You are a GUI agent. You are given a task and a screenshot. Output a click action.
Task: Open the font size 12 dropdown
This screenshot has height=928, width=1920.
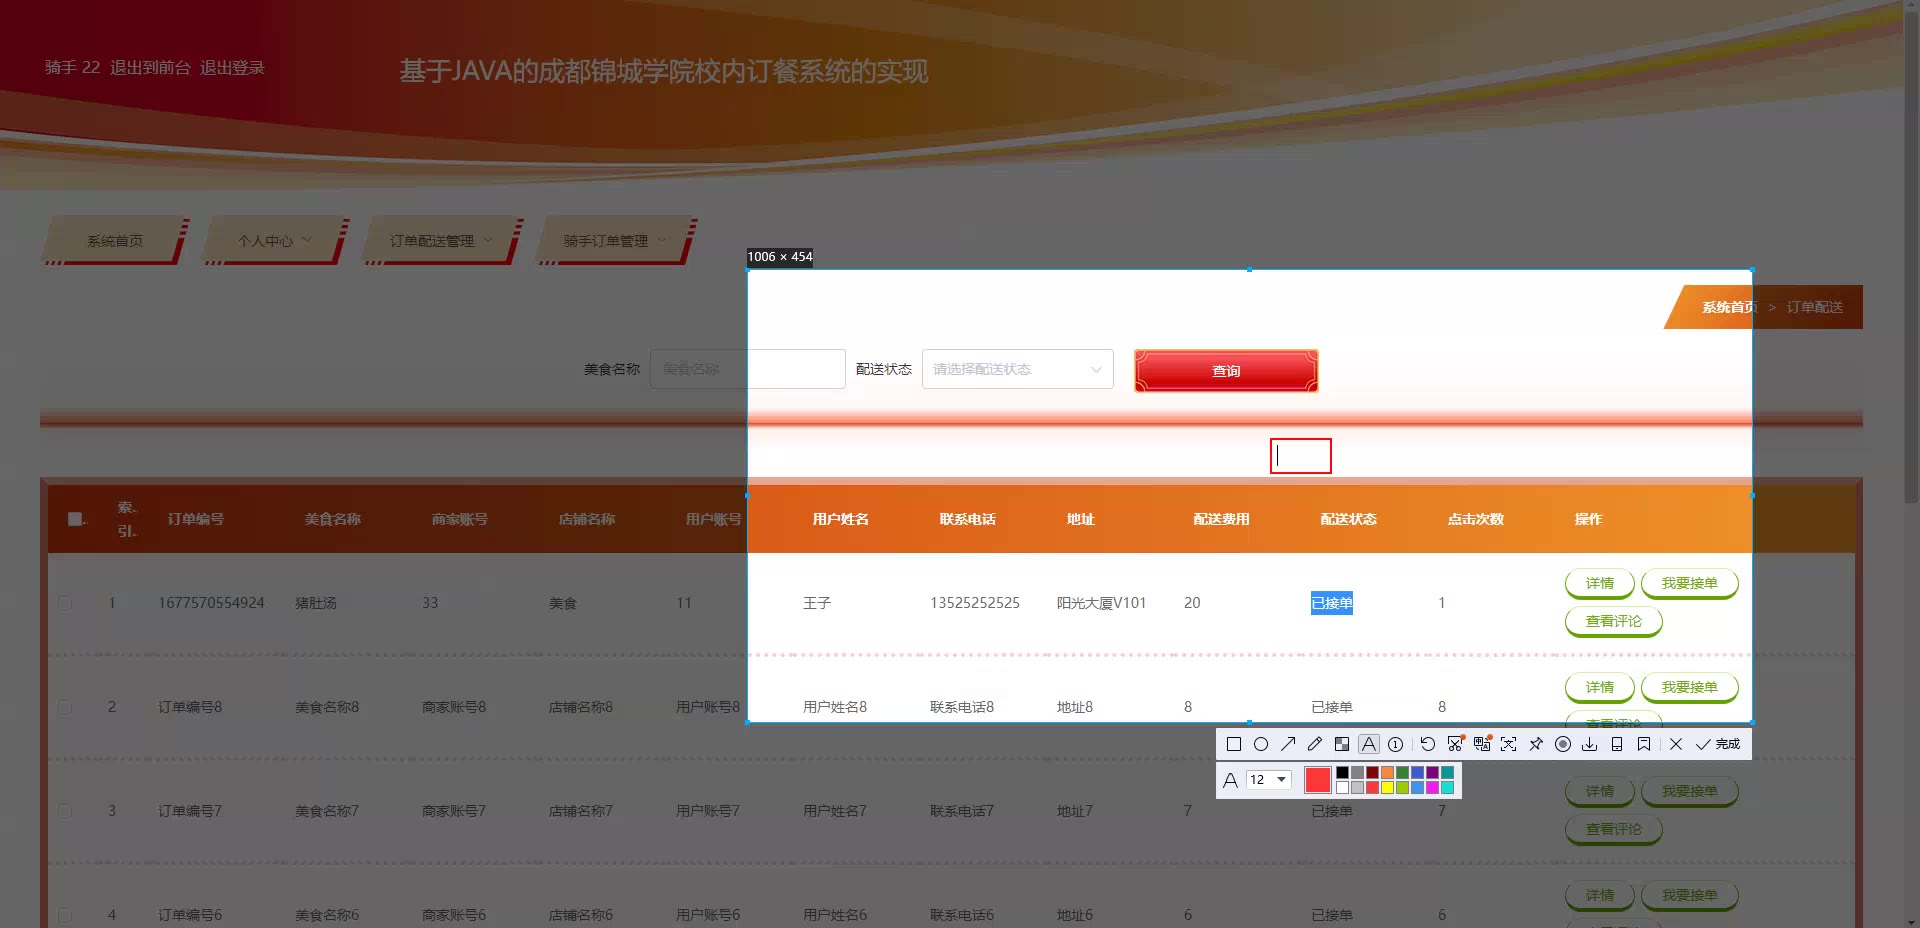click(x=1269, y=780)
